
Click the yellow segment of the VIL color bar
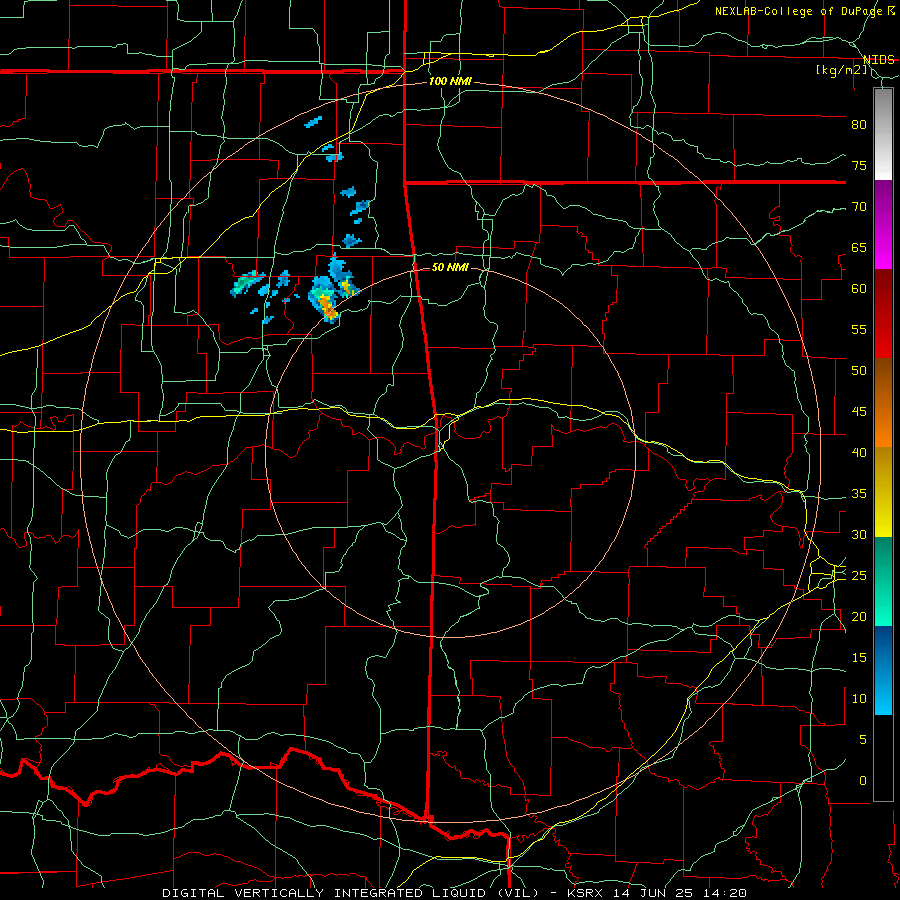(x=883, y=492)
